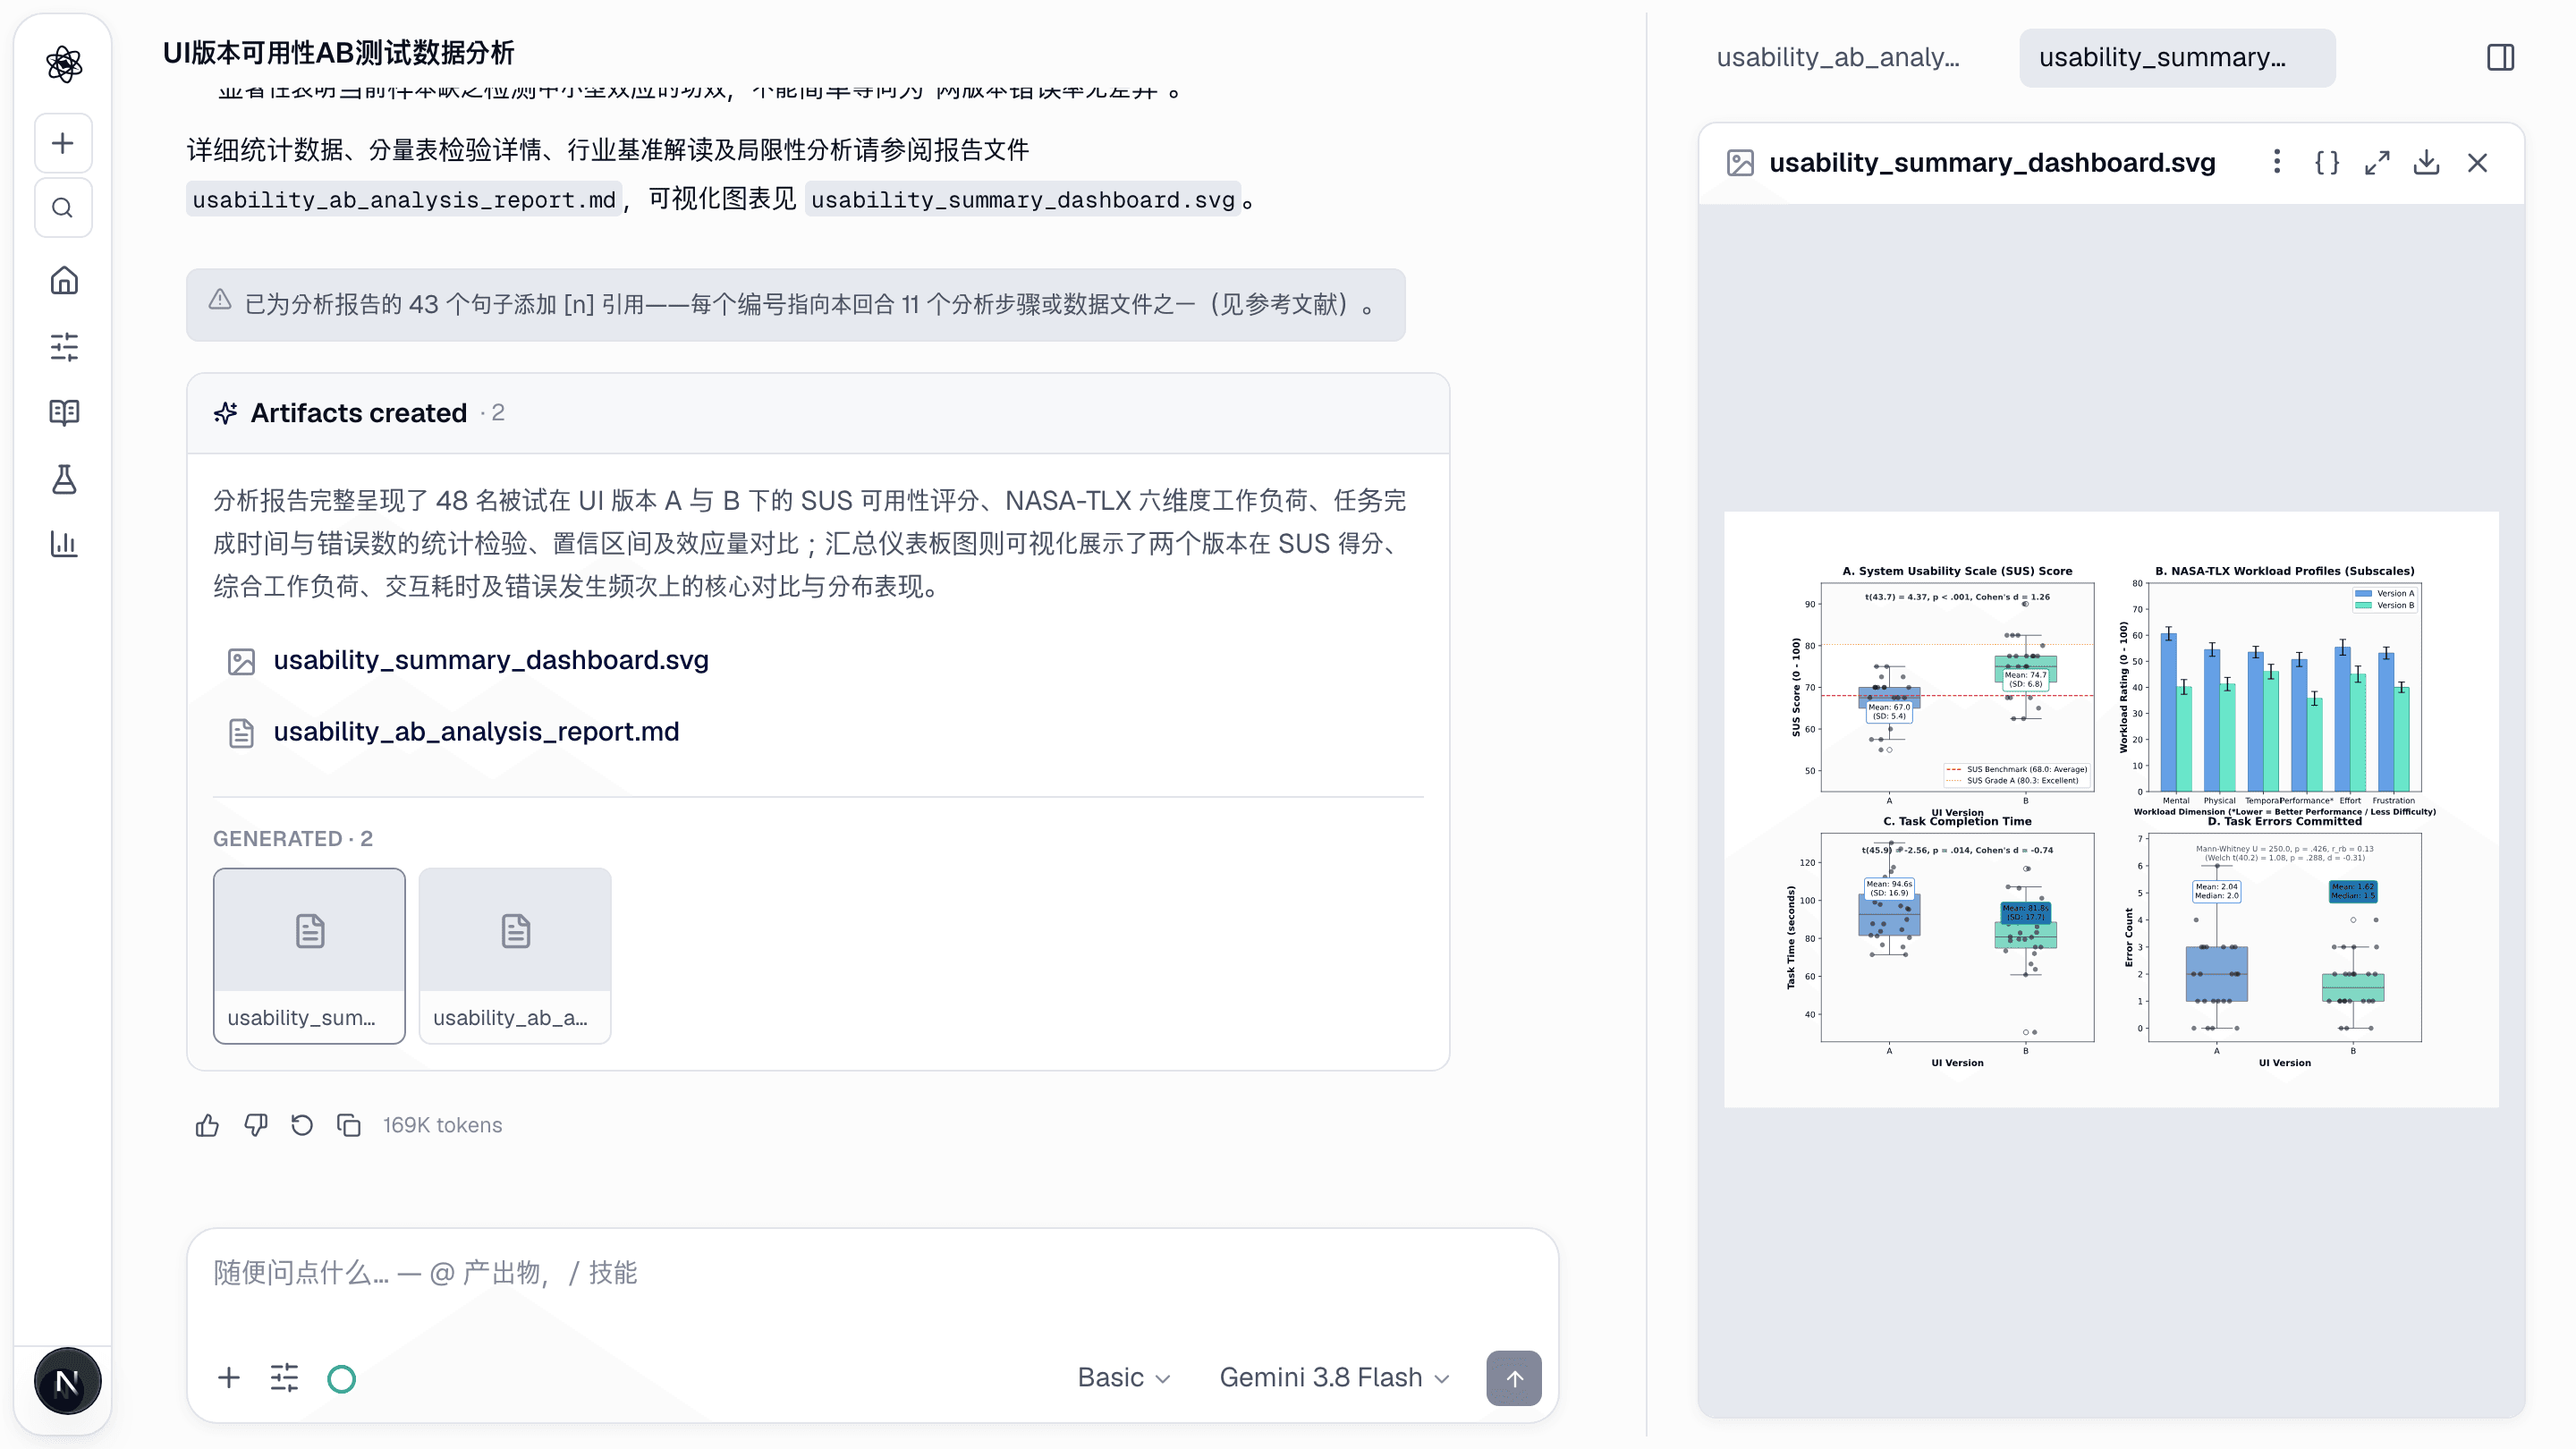
Task: Close the svg preview panel
Action: pyautogui.click(x=2477, y=162)
